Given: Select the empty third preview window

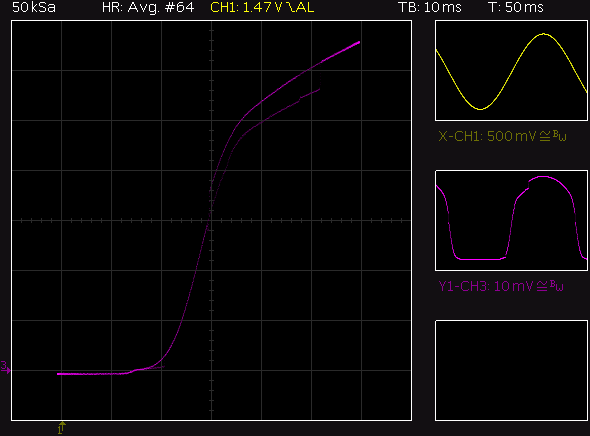Looking at the screenshot, I should [x=511, y=371].
